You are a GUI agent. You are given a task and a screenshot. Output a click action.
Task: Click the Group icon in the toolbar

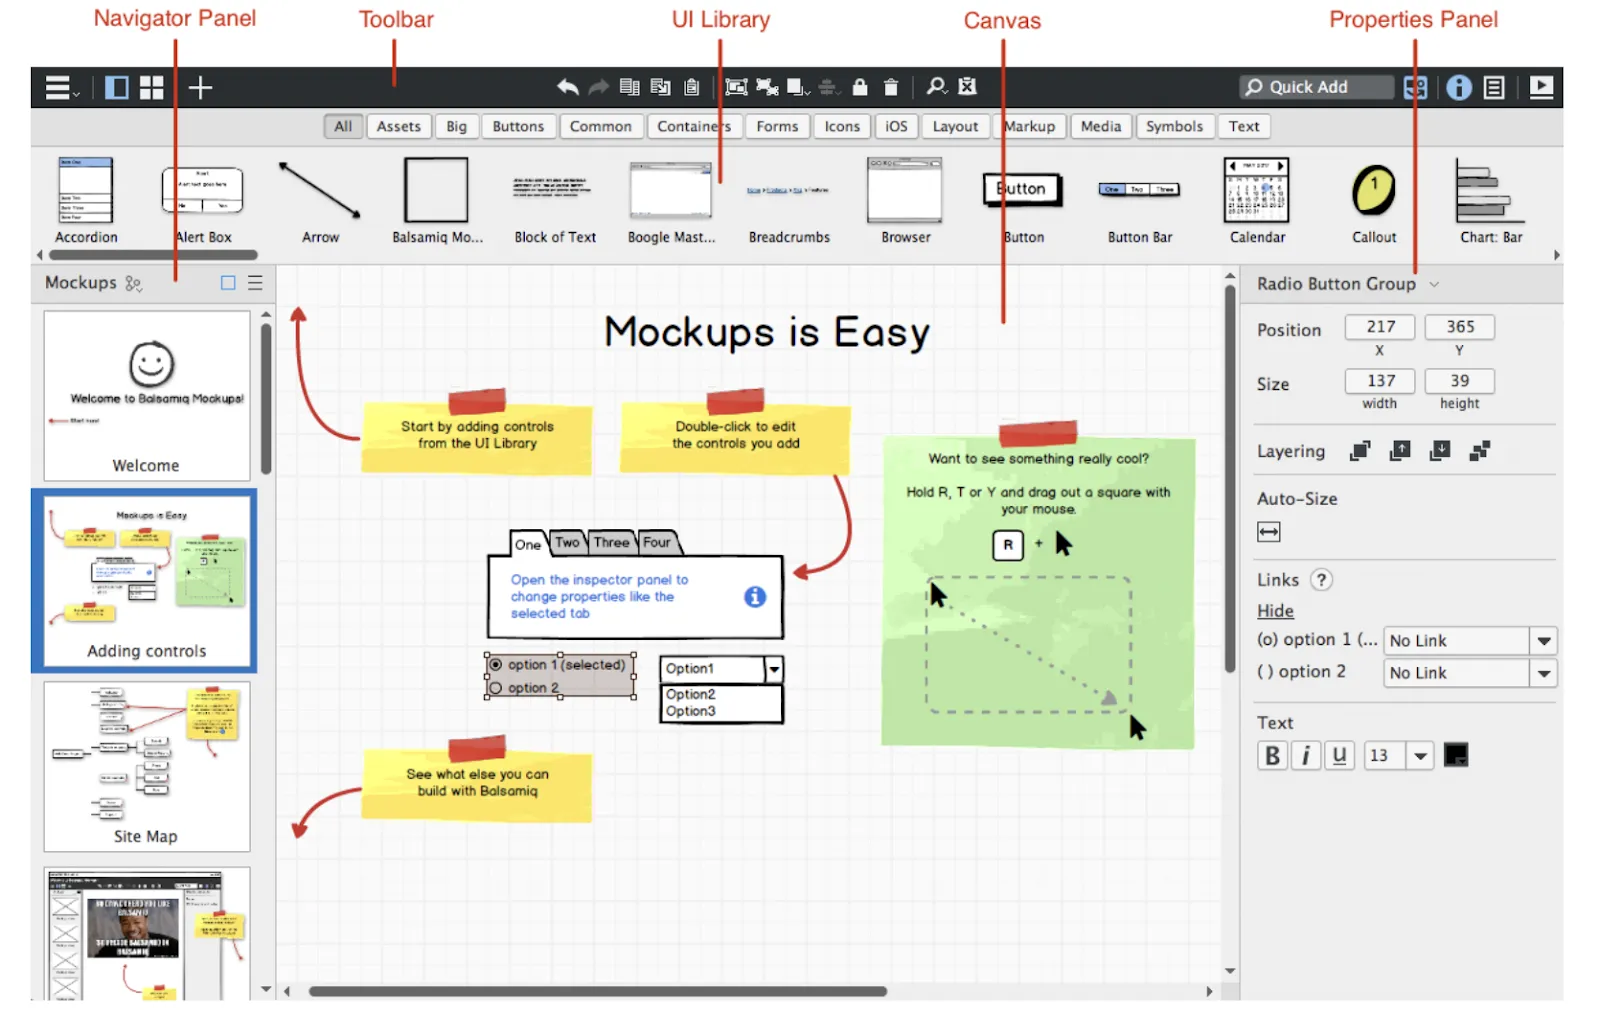point(736,87)
